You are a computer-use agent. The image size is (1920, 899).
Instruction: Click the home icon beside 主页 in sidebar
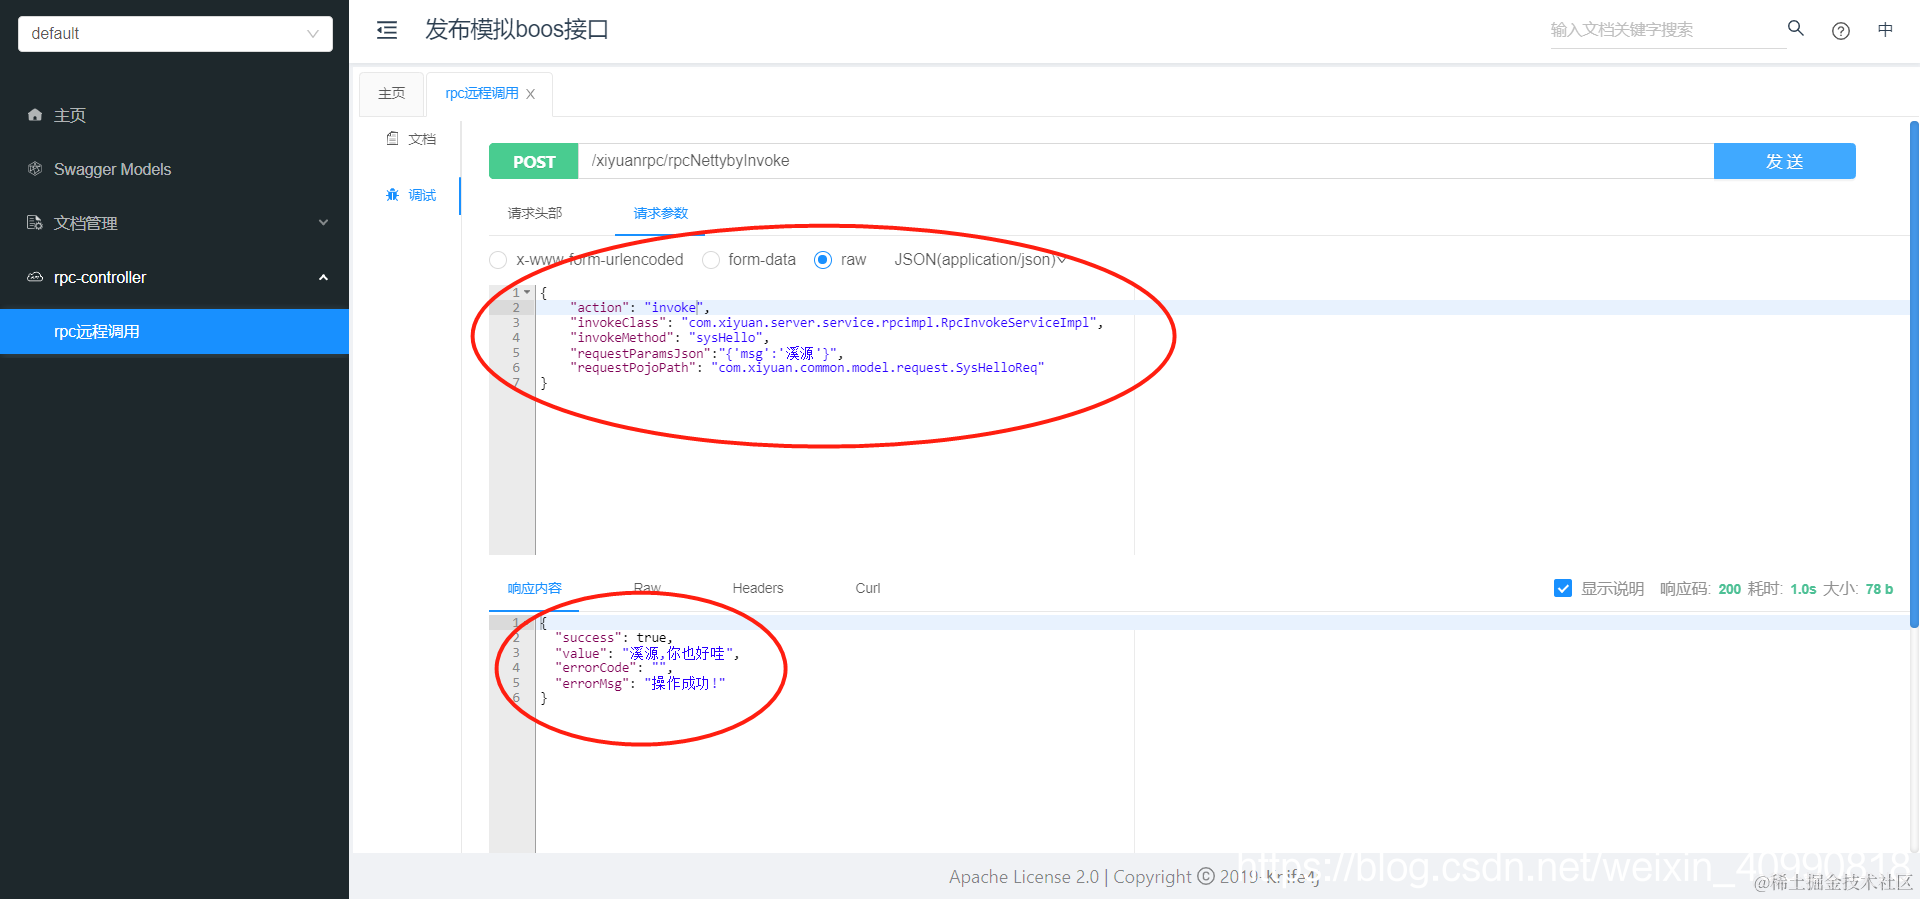click(x=35, y=115)
